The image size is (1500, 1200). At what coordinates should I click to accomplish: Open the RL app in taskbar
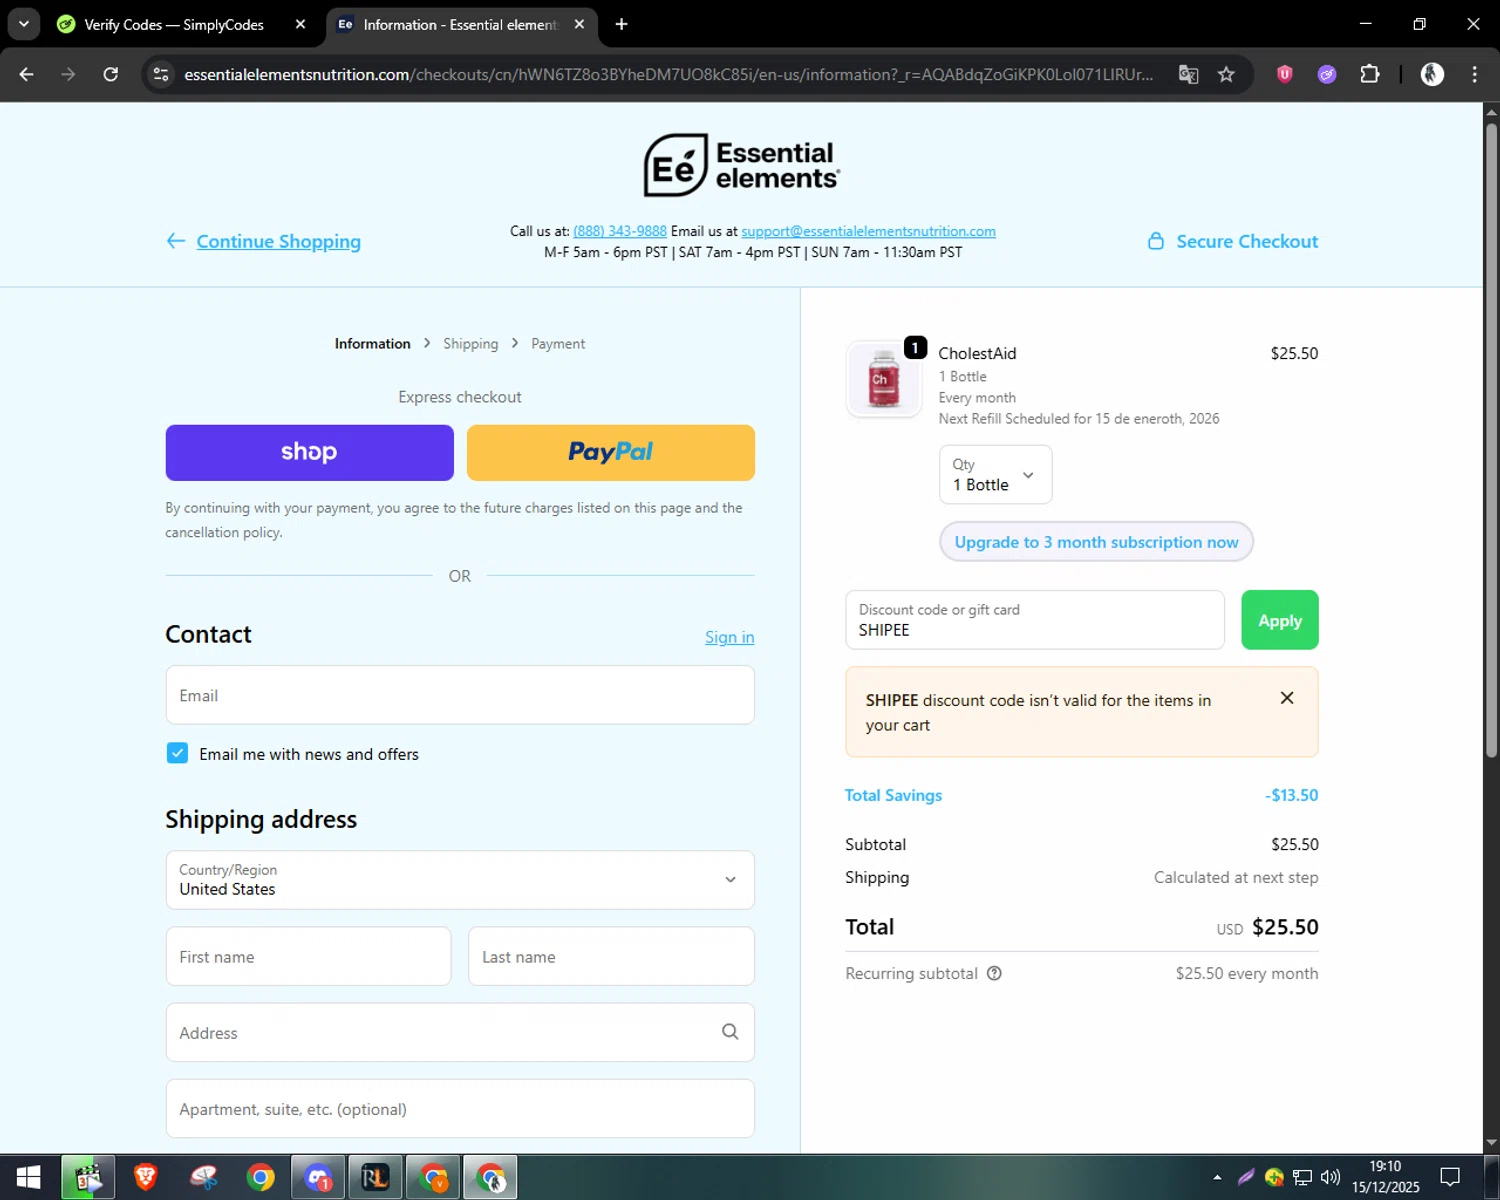pos(375,1178)
